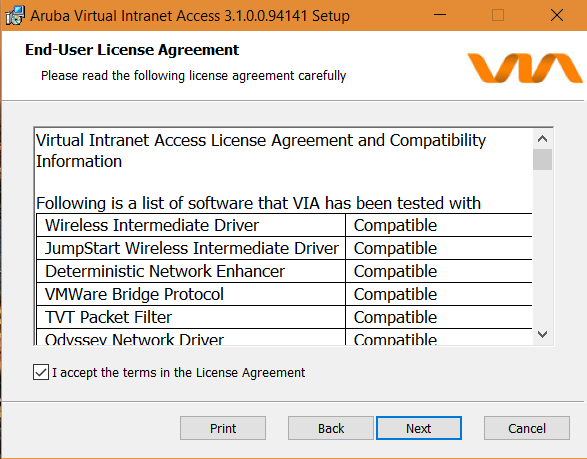Click the TVT Packet Filter row
The image size is (587, 459).
tap(284, 317)
